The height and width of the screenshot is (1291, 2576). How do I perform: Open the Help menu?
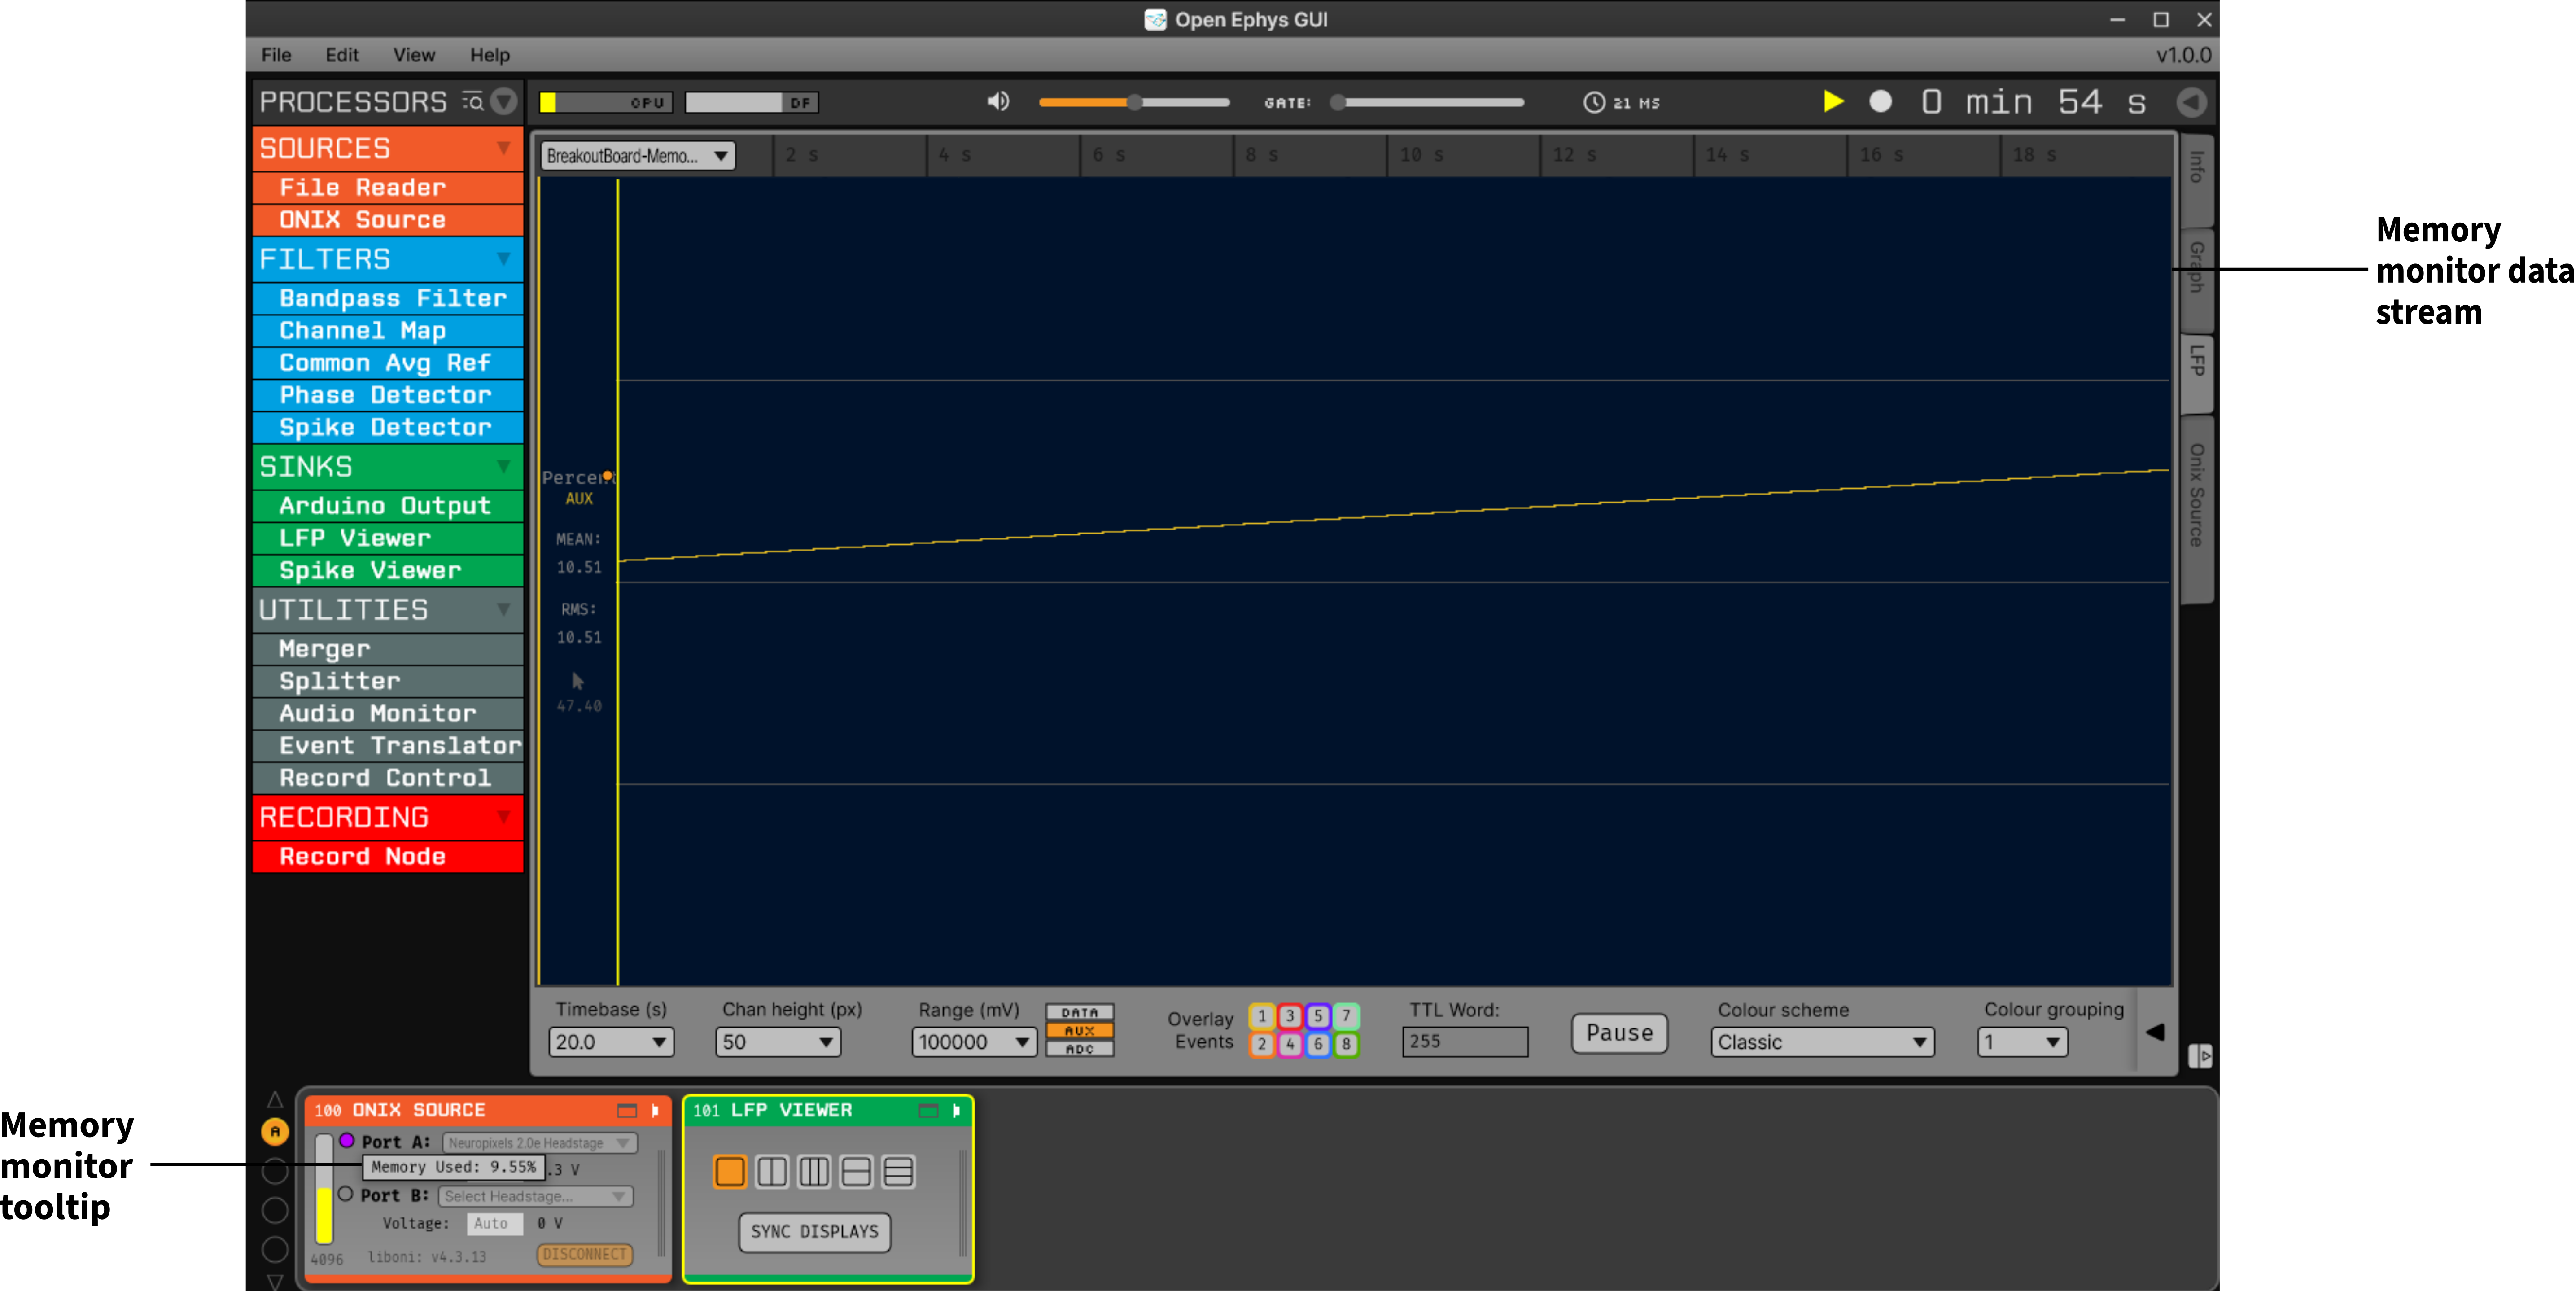click(490, 55)
